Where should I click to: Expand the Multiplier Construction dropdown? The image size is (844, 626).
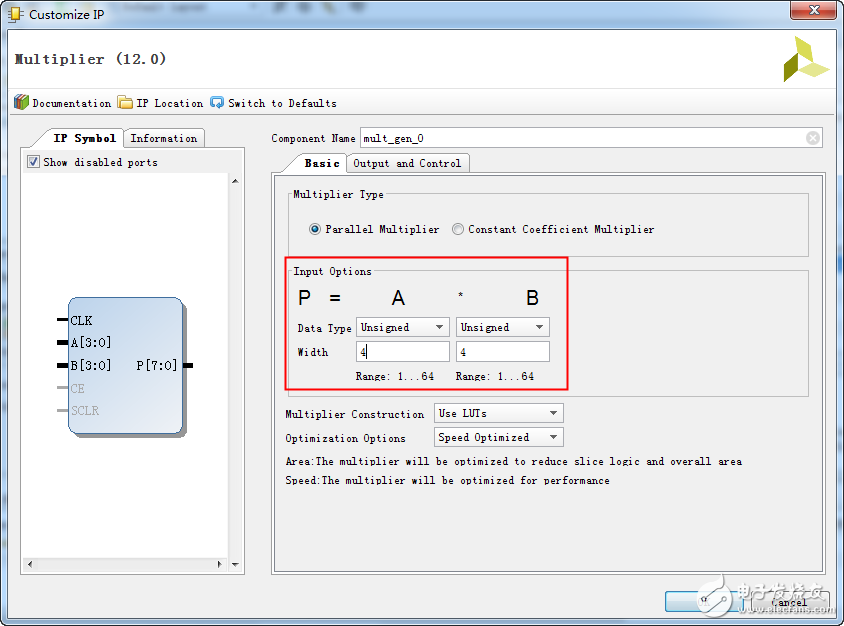[498, 413]
